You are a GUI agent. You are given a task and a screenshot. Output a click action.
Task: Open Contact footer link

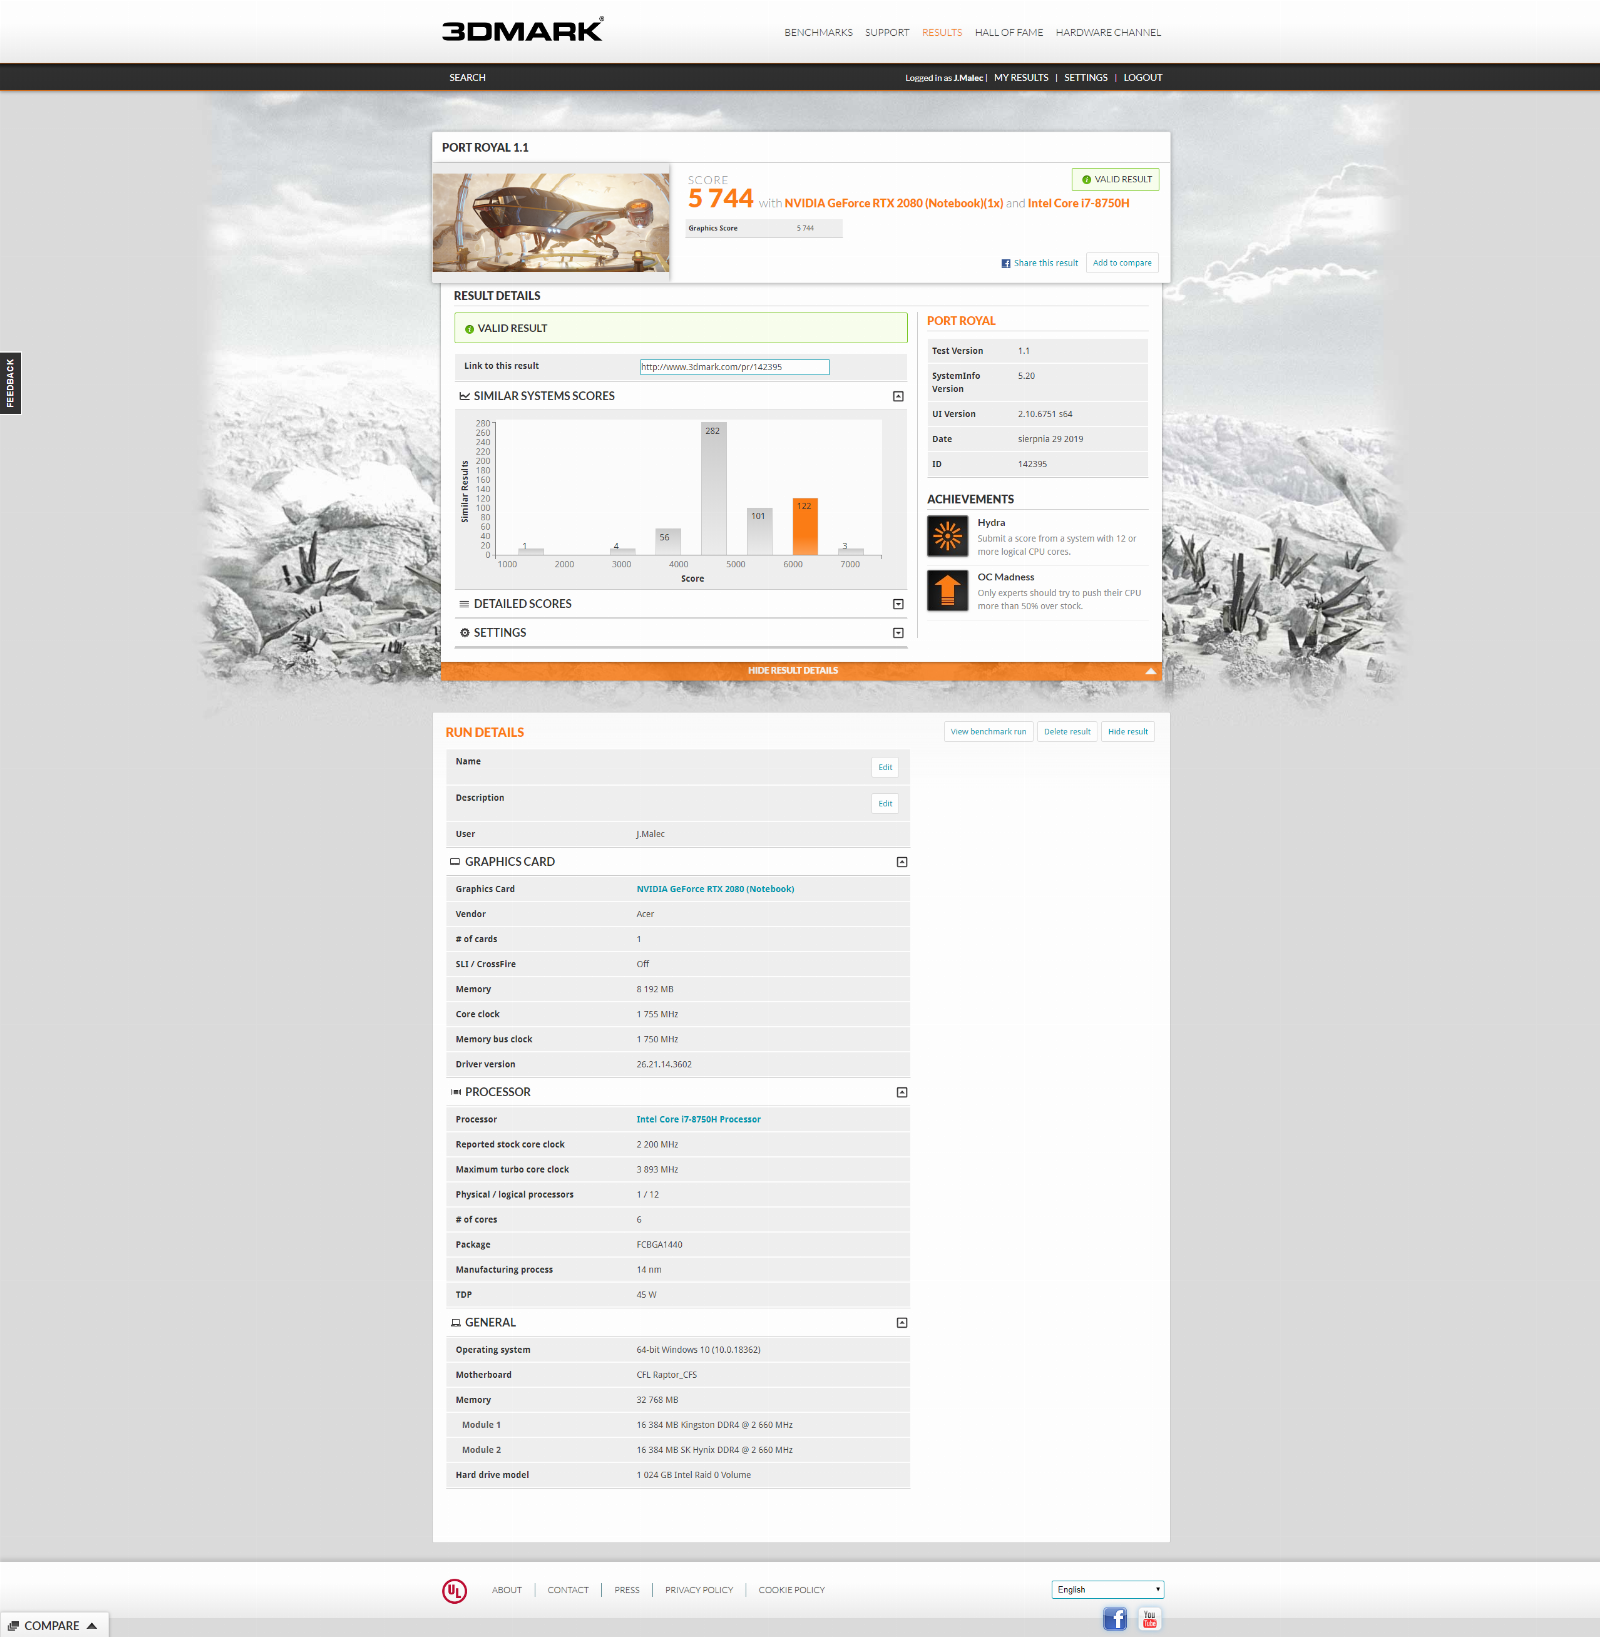pos(568,1590)
